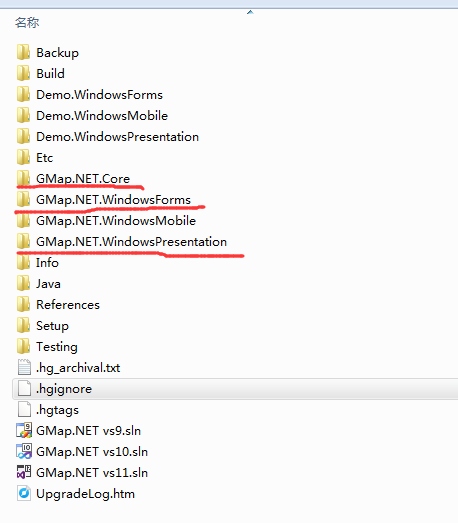The width and height of the screenshot is (458, 523).
Task: Sort by the 名称 column header
Action: pyautogui.click(x=27, y=23)
